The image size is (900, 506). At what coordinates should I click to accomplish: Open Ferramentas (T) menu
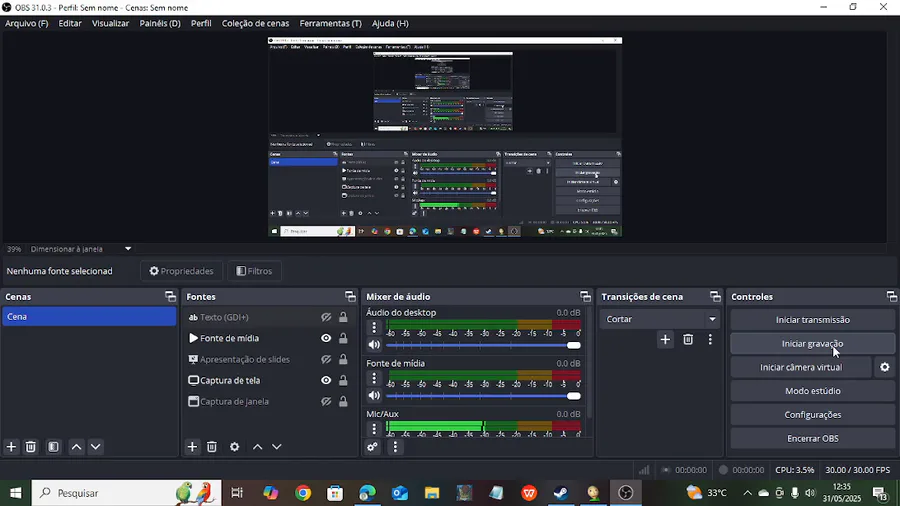331,24
